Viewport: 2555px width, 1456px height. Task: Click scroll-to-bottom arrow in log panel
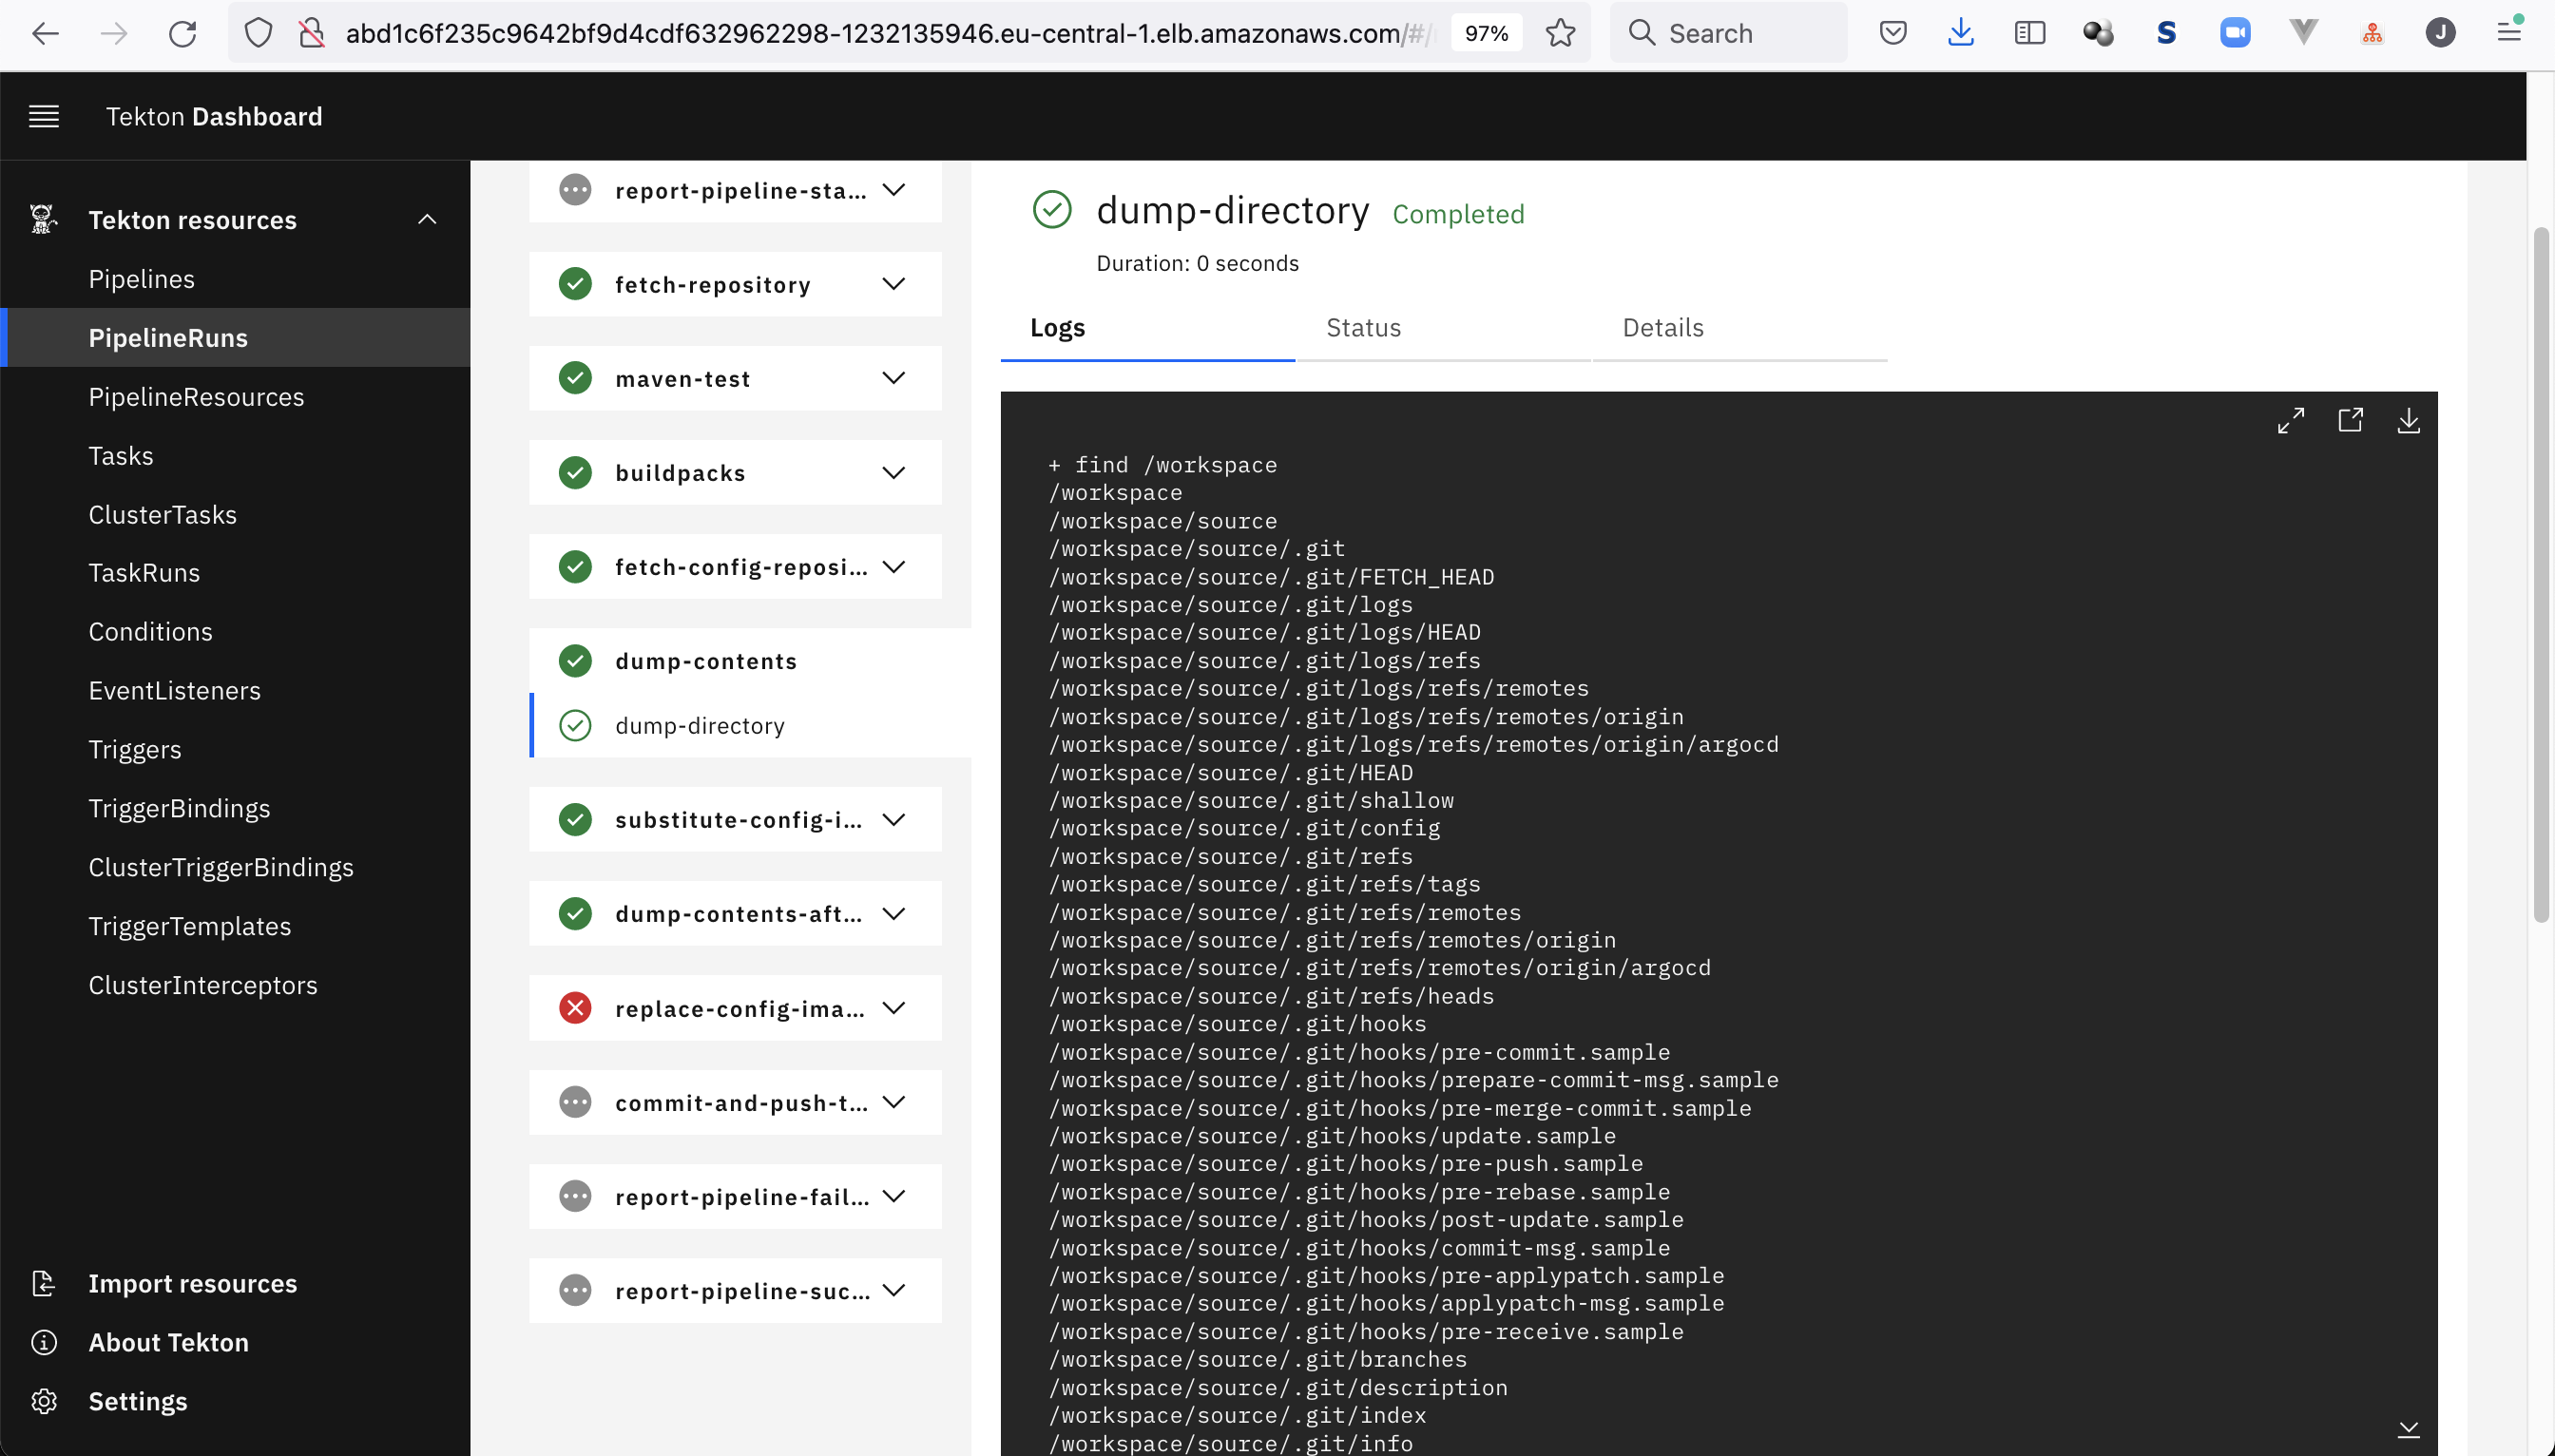[2408, 1429]
